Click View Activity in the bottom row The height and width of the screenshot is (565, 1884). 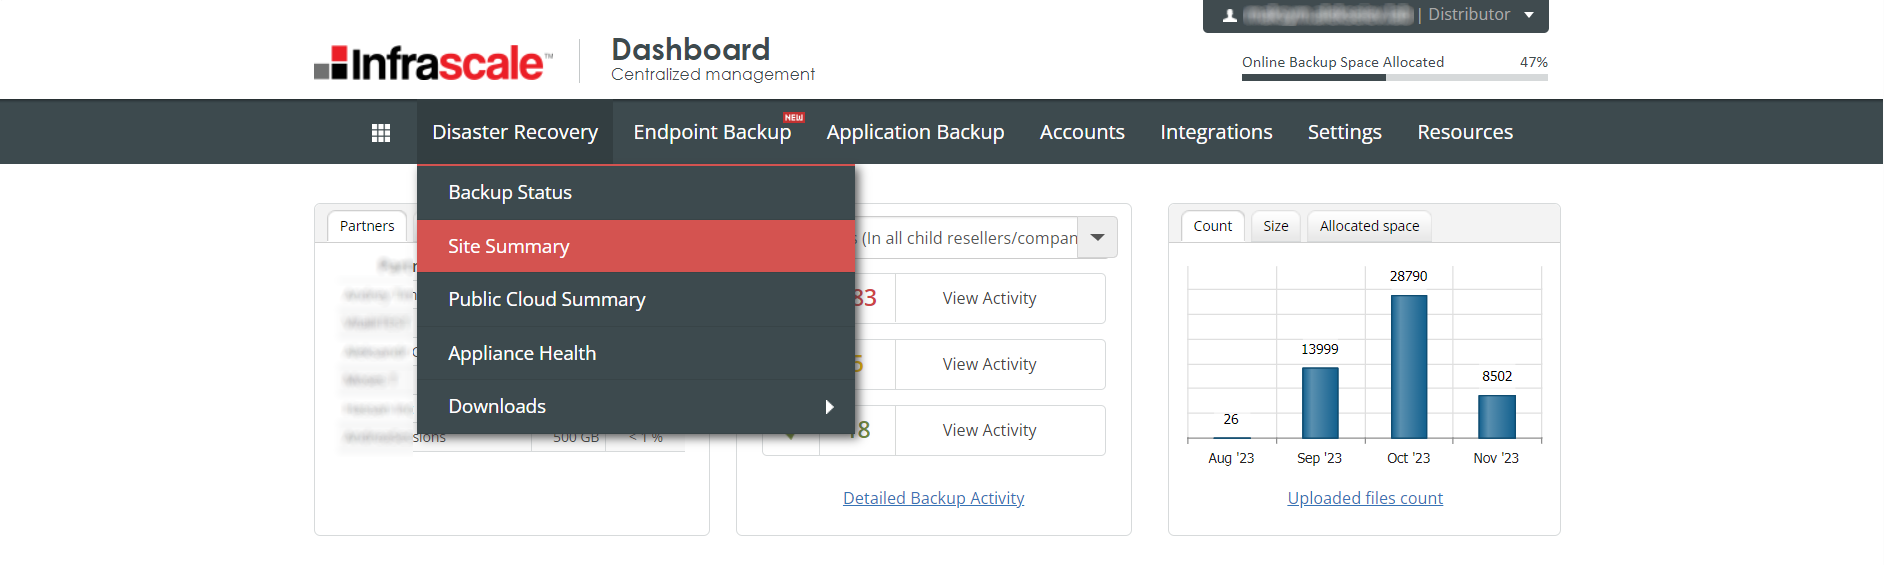pos(989,430)
